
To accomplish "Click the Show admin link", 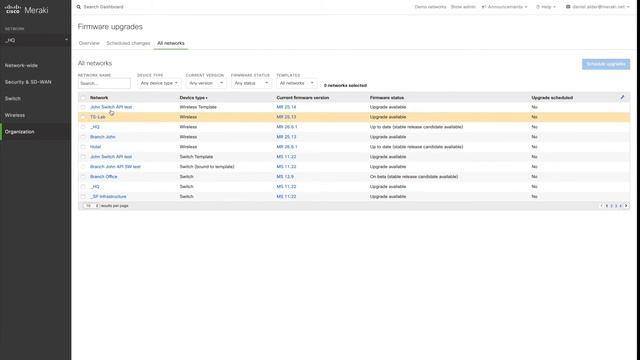I will pyautogui.click(x=463, y=7).
